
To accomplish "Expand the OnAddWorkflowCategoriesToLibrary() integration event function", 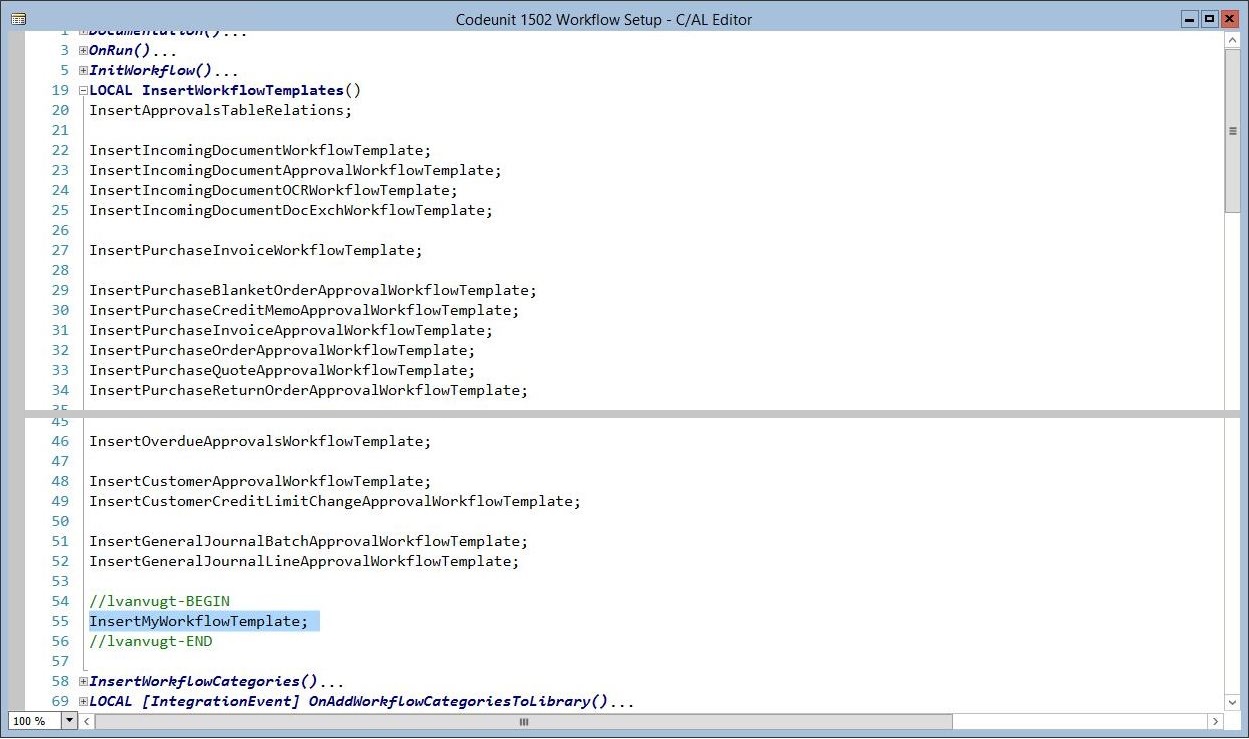I will 83,701.
